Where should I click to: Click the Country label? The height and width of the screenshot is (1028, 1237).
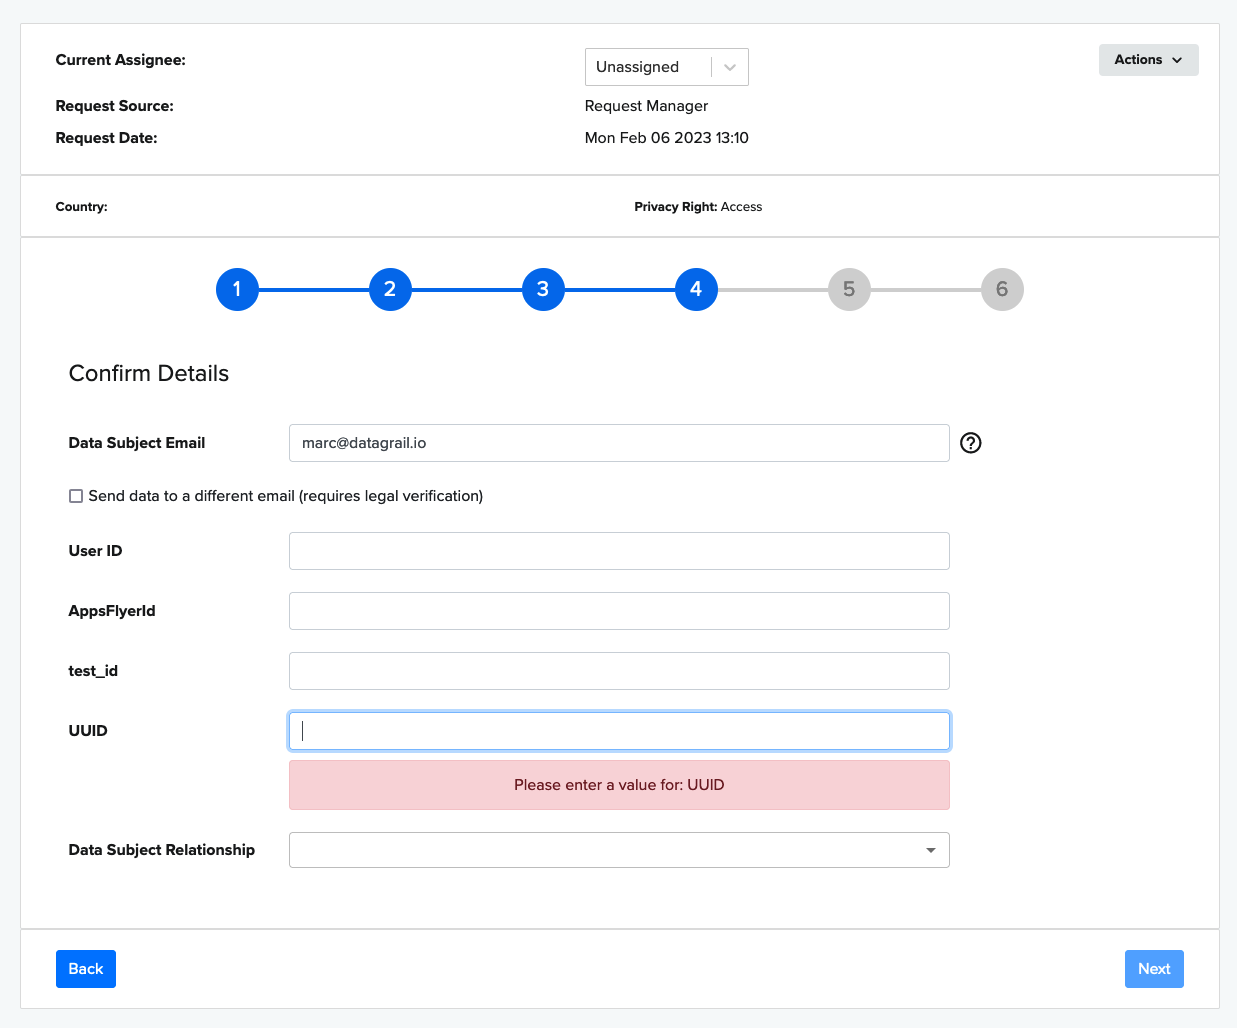[81, 207]
